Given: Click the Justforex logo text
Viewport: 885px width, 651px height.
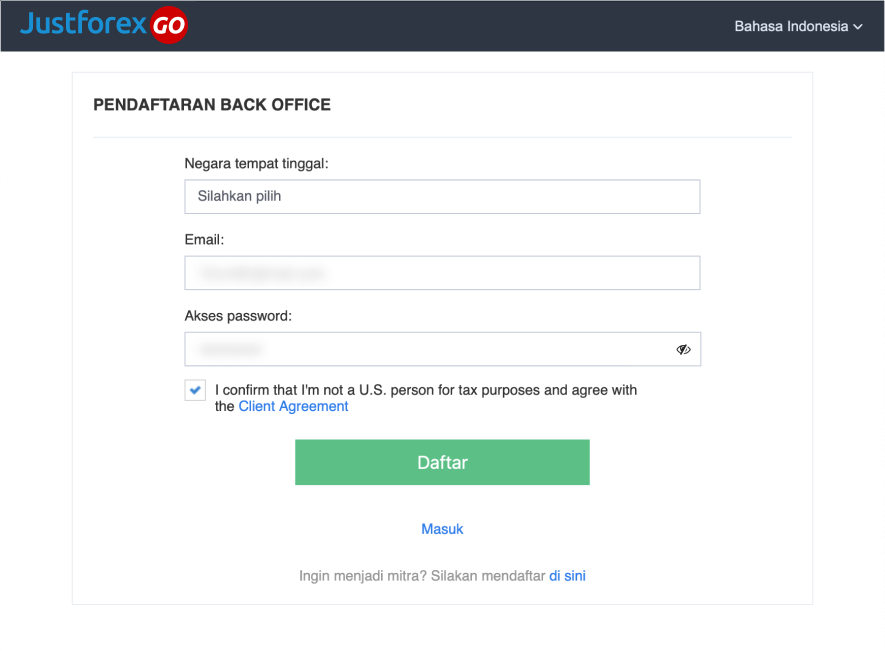Looking at the screenshot, I should [x=83, y=24].
